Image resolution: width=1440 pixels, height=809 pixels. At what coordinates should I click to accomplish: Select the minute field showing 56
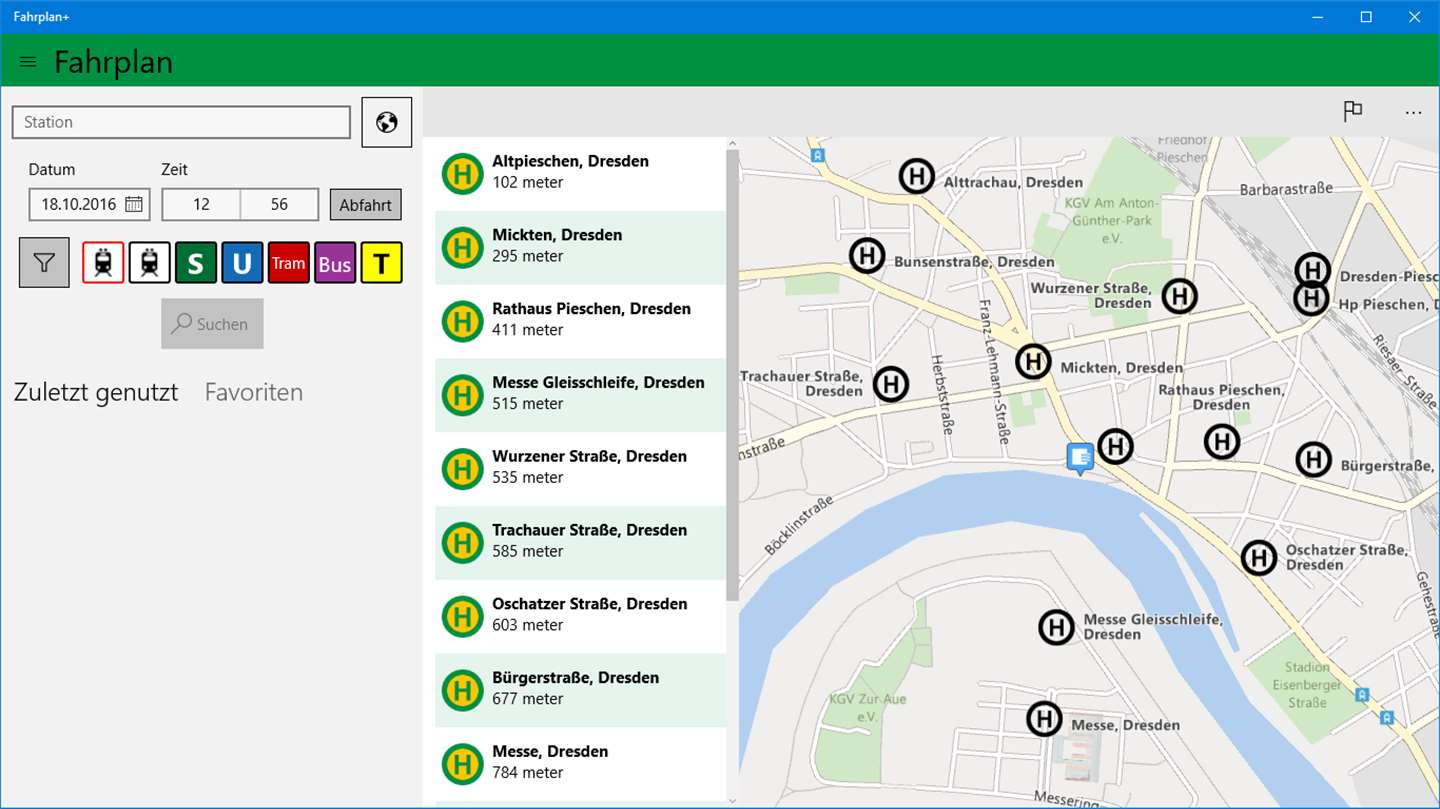[279, 204]
